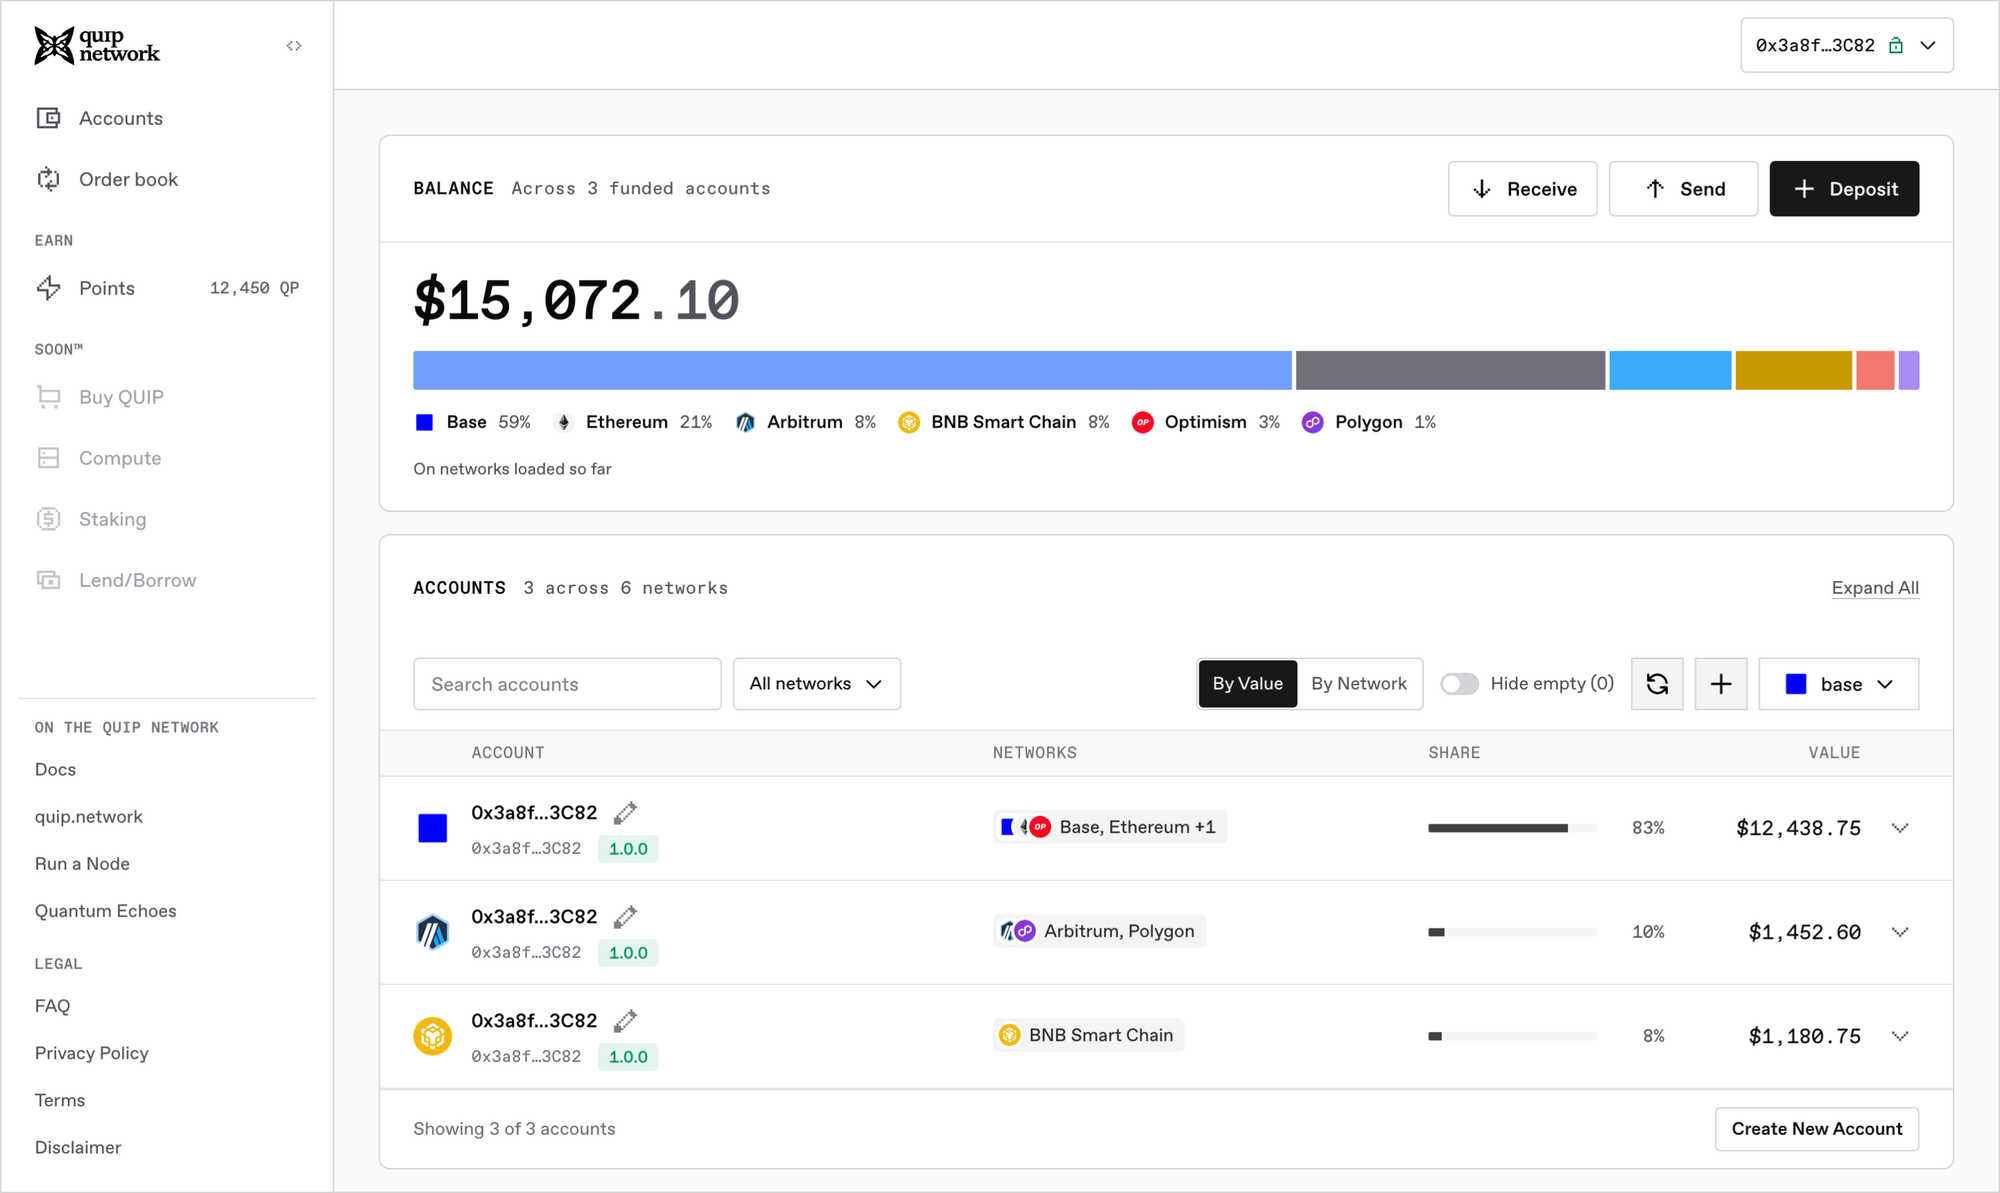Image resolution: width=2000 pixels, height=1193 pixels.
Task: Click the Send button
Action: click(1683, 189)
